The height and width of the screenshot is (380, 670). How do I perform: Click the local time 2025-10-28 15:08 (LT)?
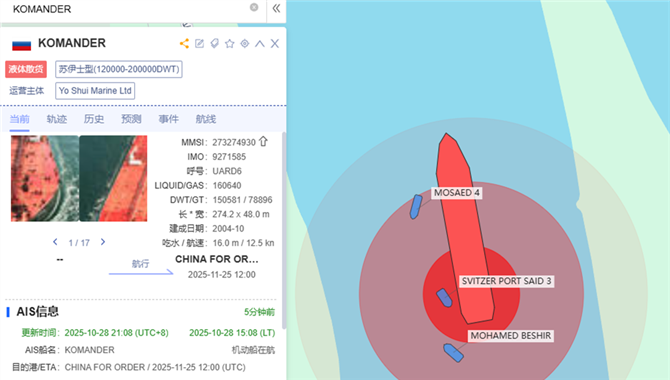pos(232,333)
